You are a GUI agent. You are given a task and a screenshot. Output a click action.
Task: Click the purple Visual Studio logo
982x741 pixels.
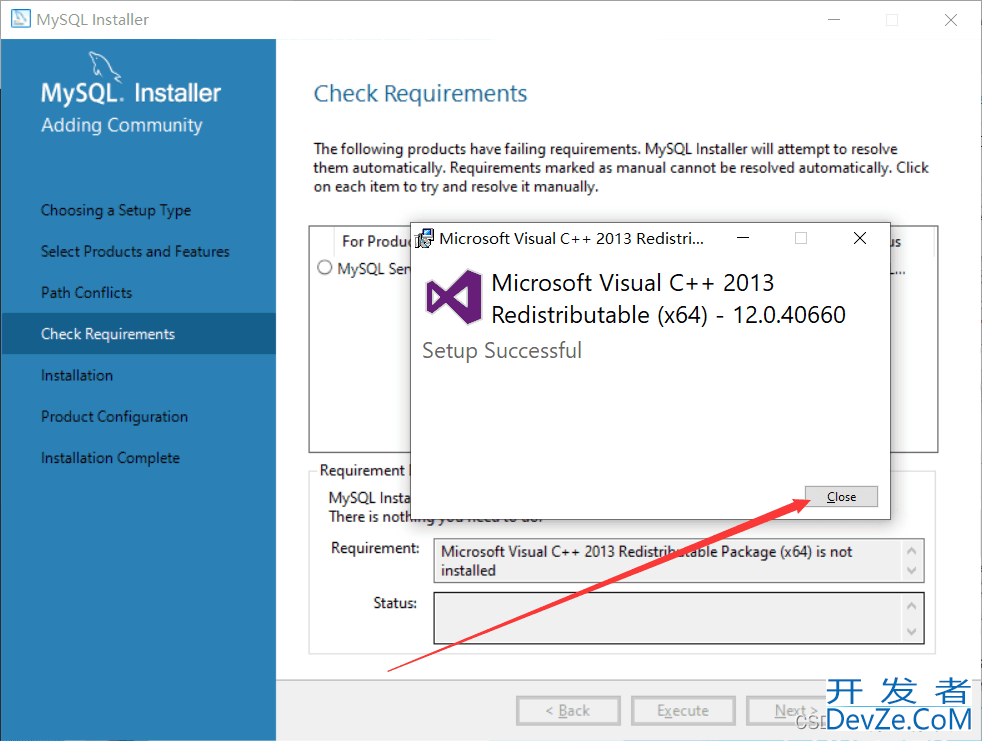[453, 297]
